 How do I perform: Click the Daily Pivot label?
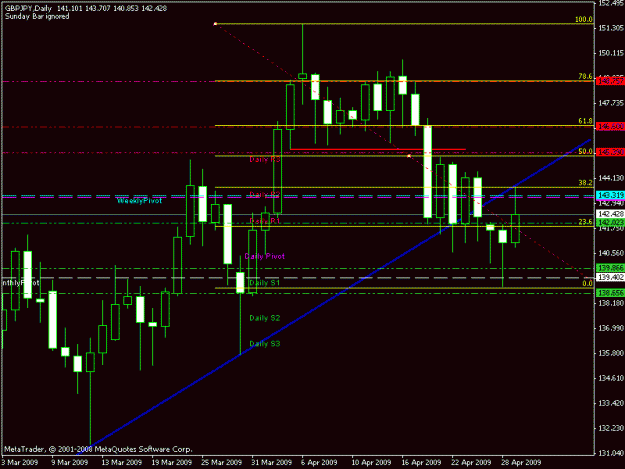[265, 256]
